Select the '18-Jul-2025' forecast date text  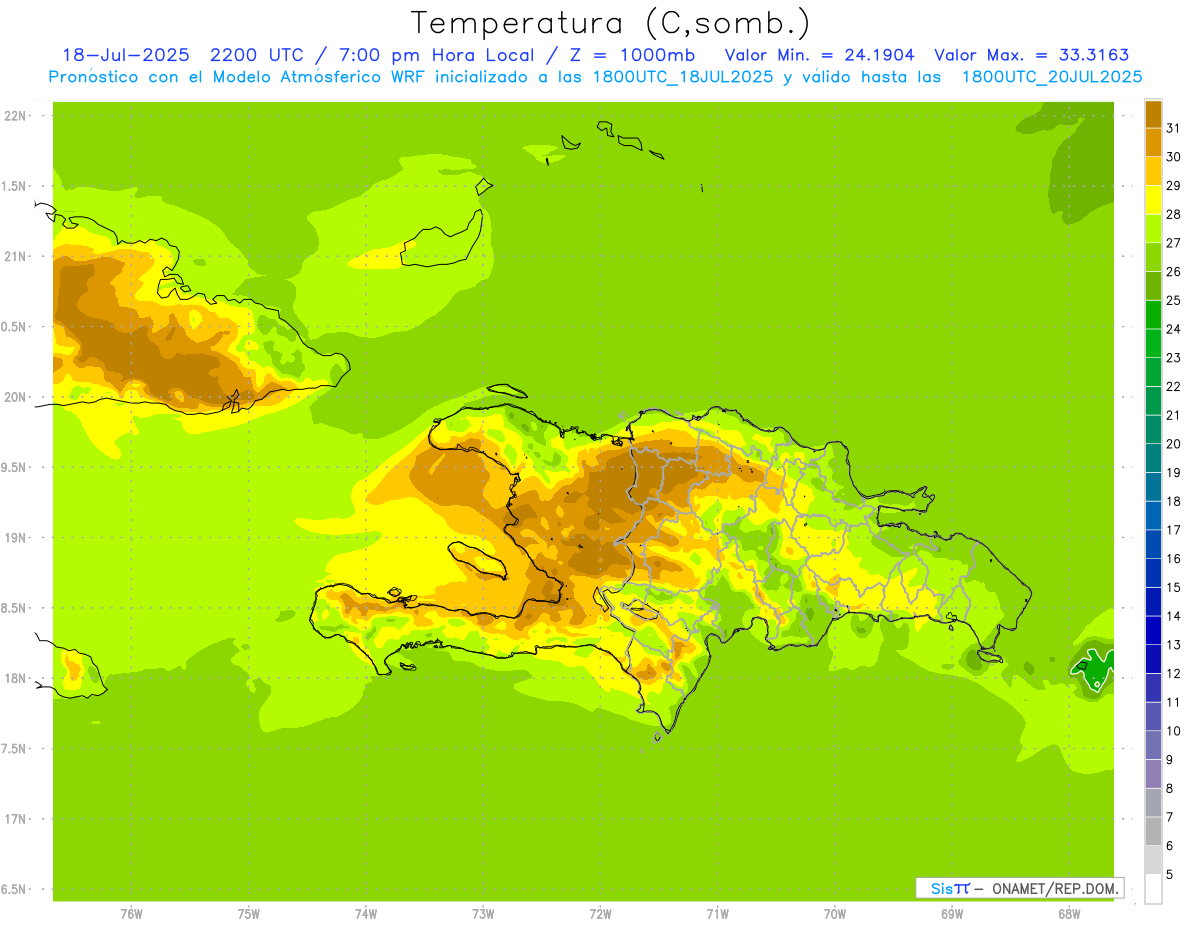point(126,55)
